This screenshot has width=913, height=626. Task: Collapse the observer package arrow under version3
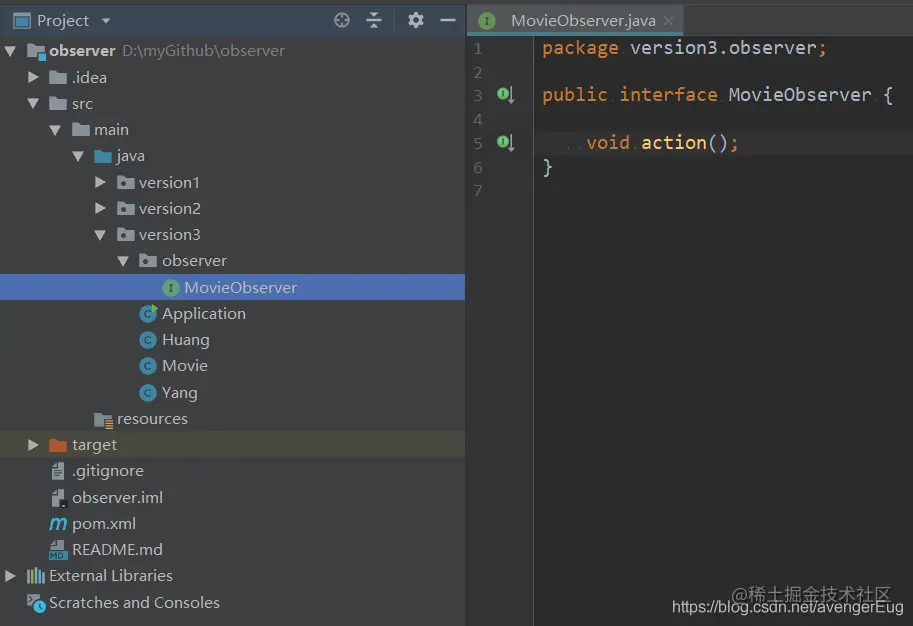tap(123, 261)
